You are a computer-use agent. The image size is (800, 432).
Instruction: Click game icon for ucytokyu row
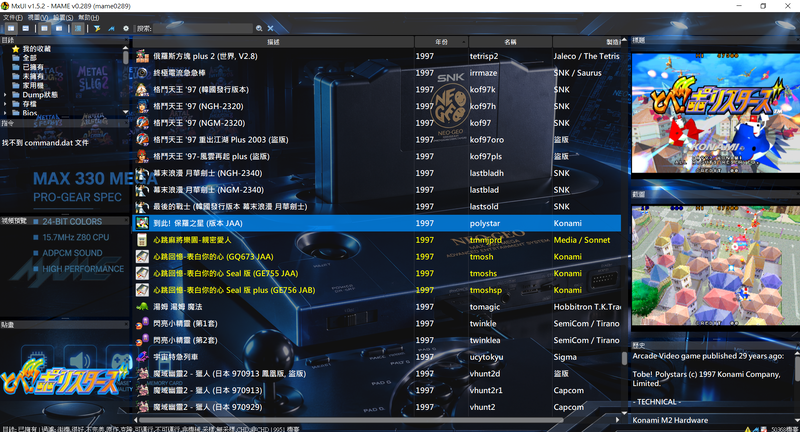(x=142, y=357)
